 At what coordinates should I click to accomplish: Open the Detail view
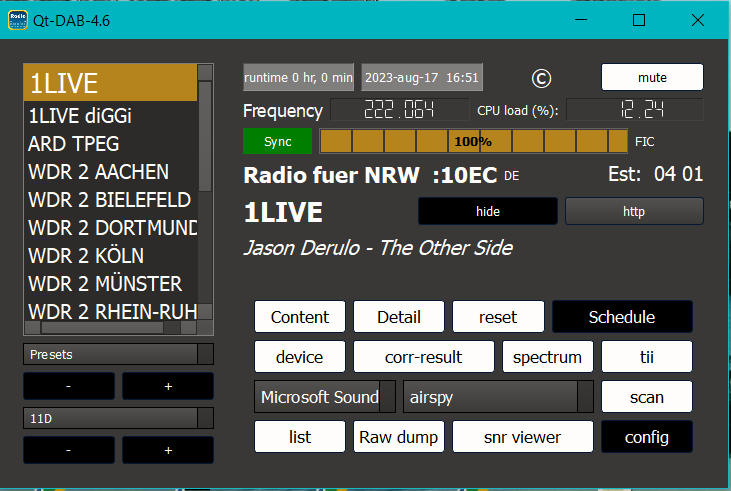399,317
